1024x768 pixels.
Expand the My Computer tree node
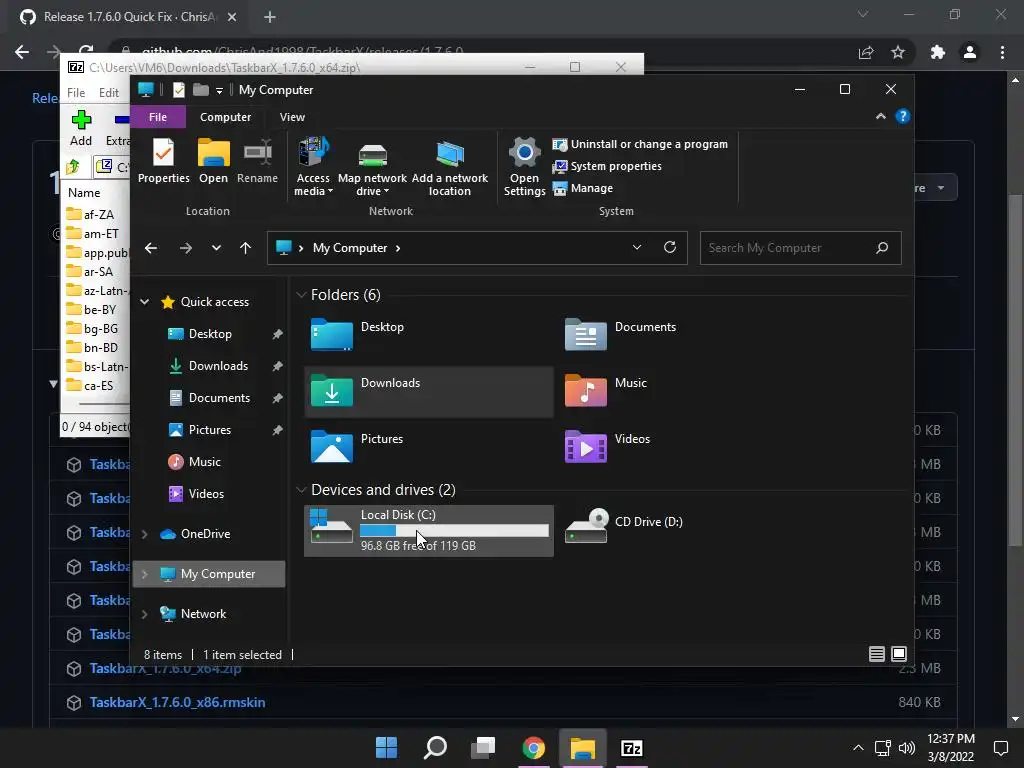[145, 574]
